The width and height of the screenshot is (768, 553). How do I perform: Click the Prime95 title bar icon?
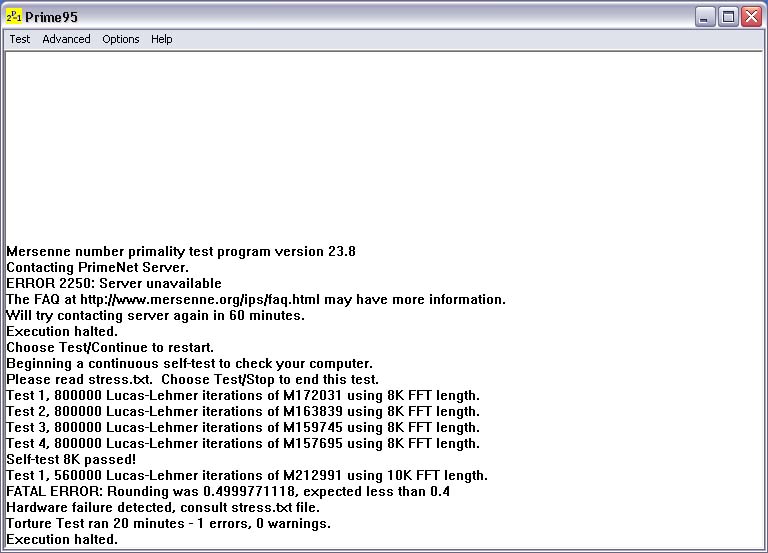click(x=14, y=17)
